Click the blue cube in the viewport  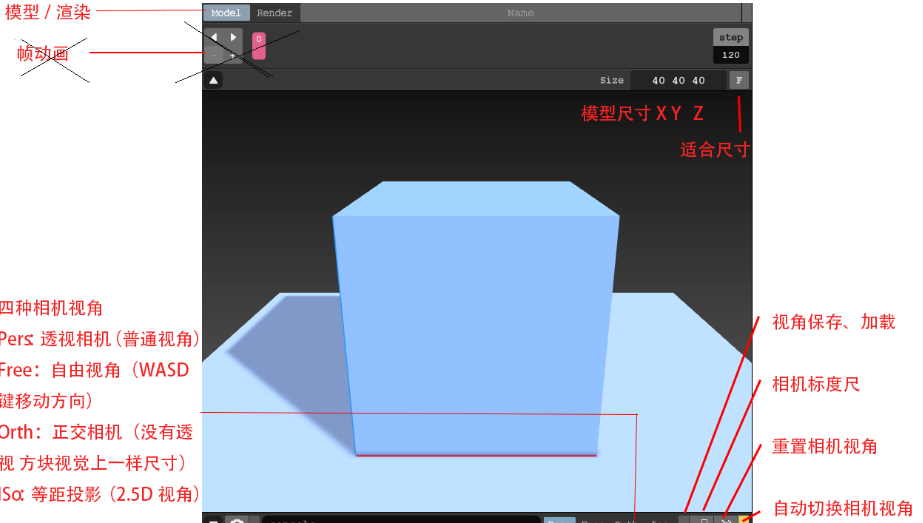click(x=476, y=318)
